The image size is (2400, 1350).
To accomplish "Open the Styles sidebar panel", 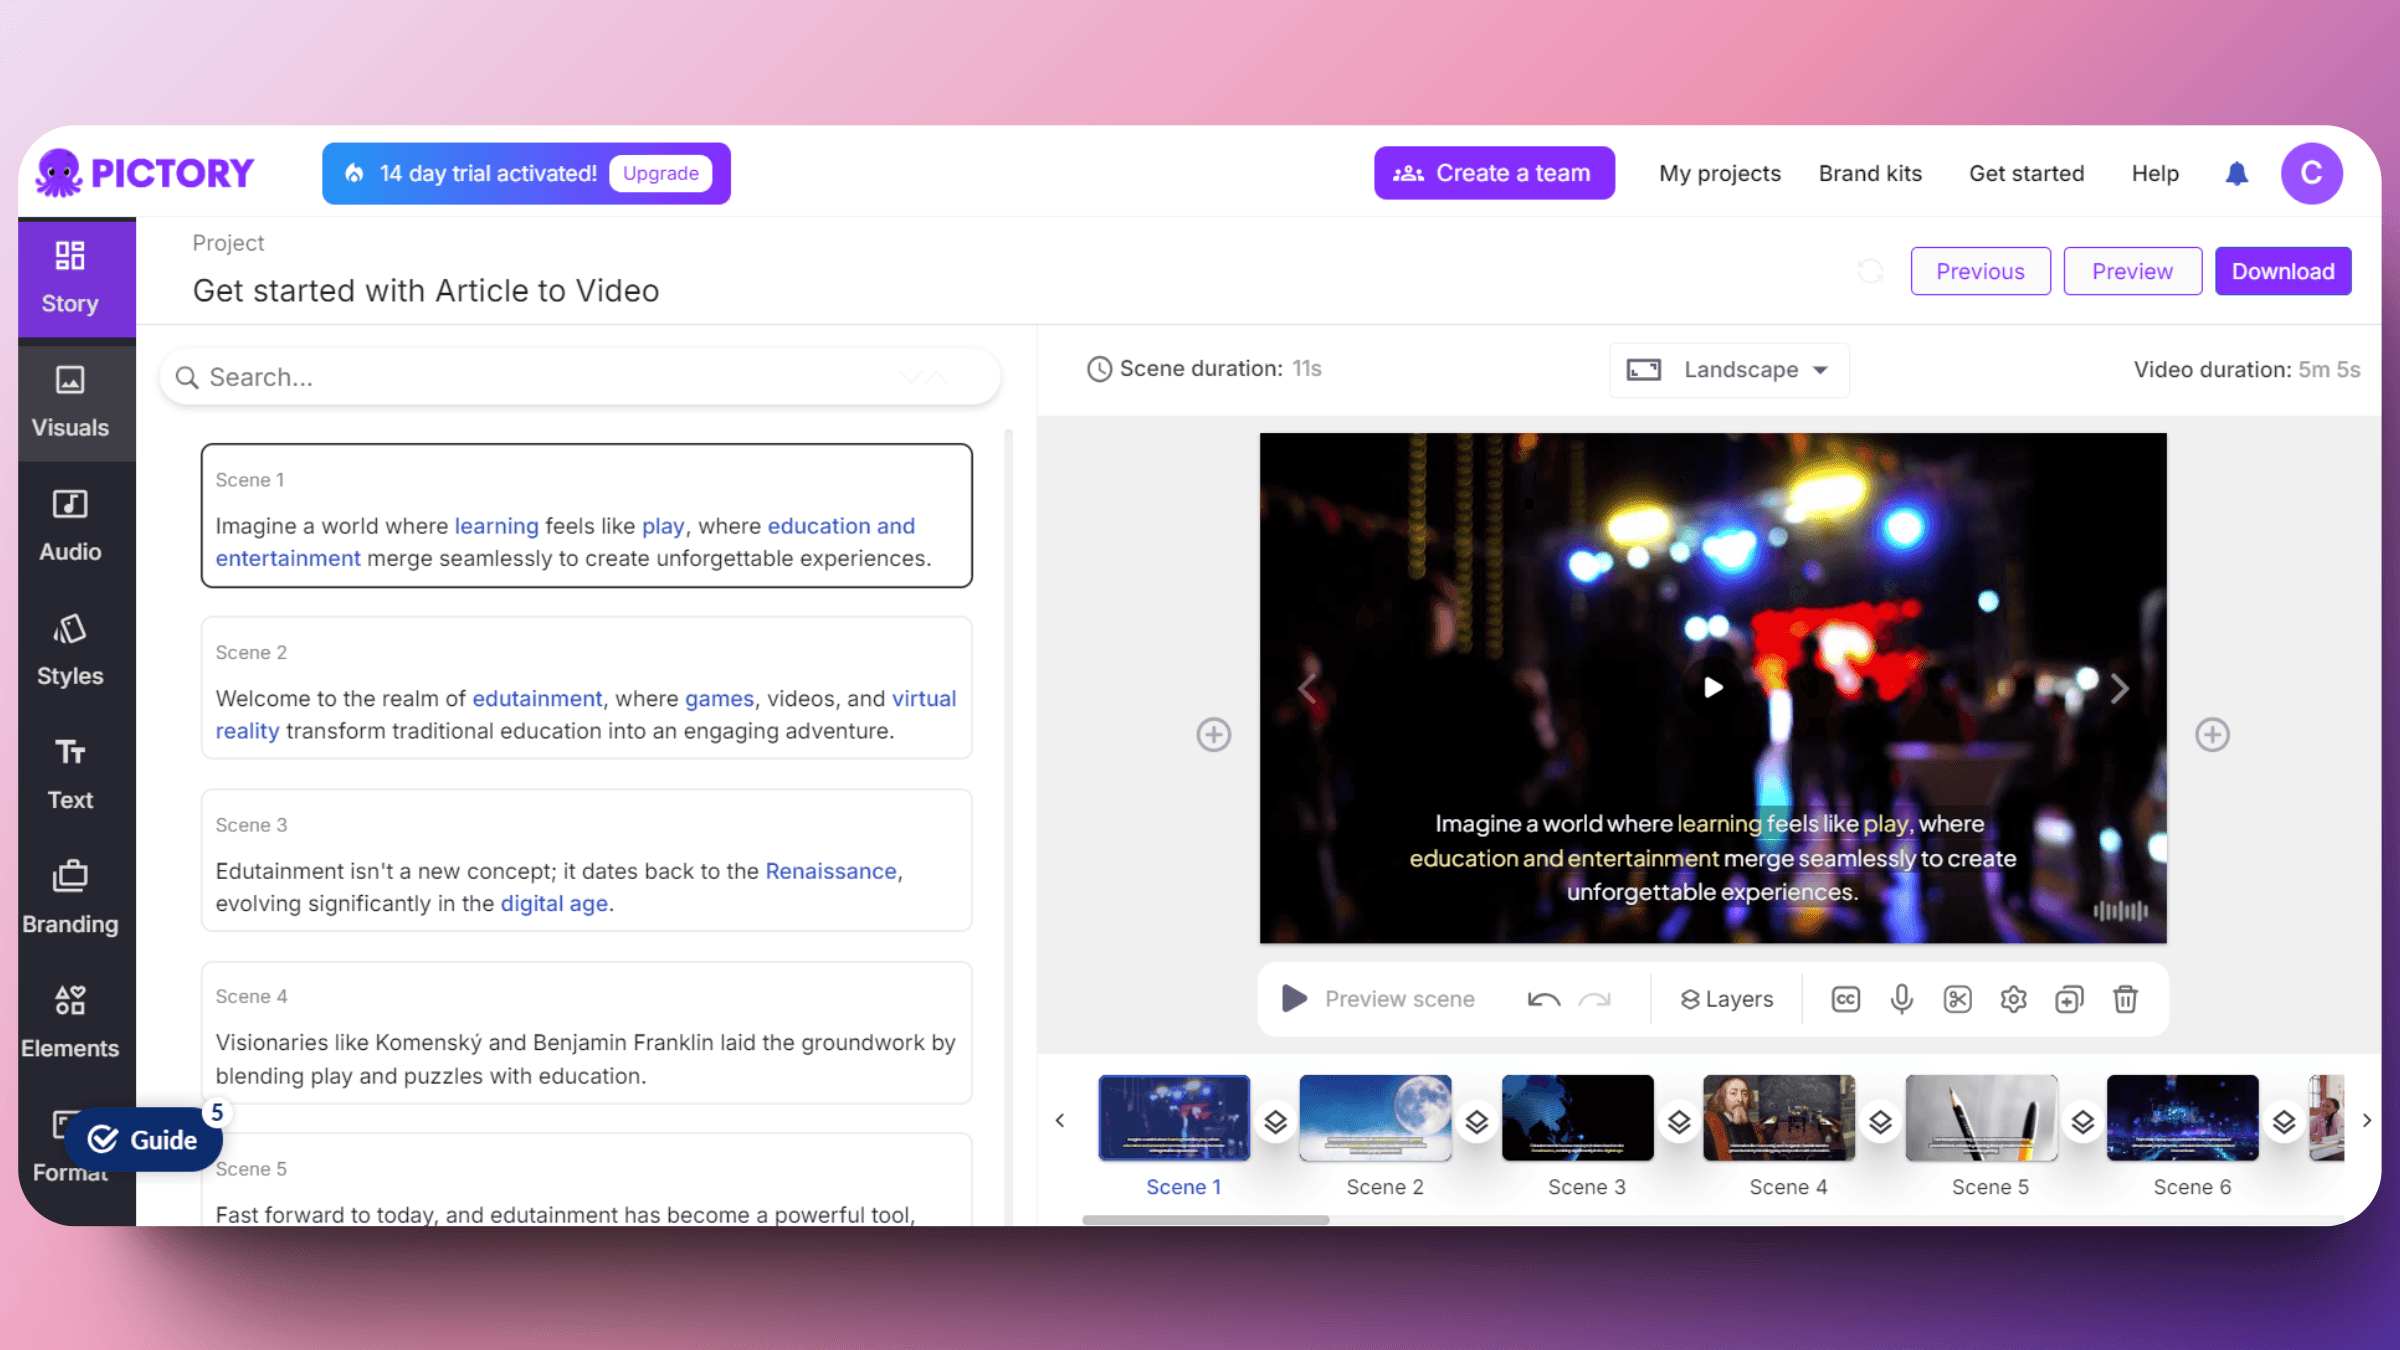I will (x=70, y=650).
